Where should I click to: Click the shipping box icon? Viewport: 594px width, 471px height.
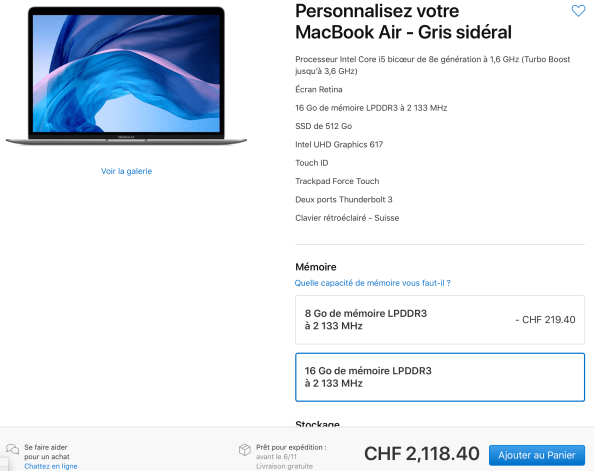(x=245, y=450)
